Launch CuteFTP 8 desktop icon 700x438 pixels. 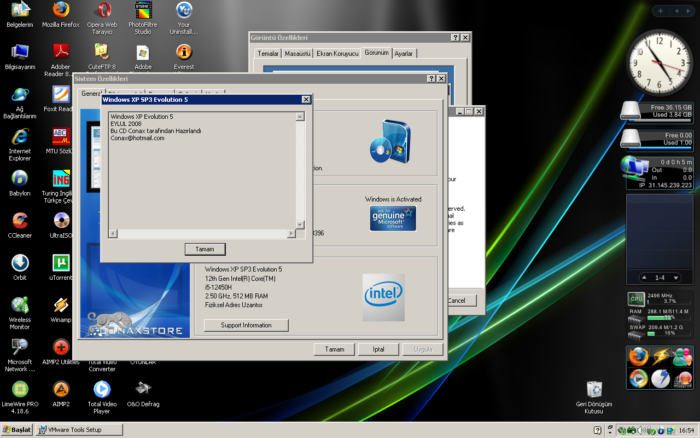click(x=102, y=56)
